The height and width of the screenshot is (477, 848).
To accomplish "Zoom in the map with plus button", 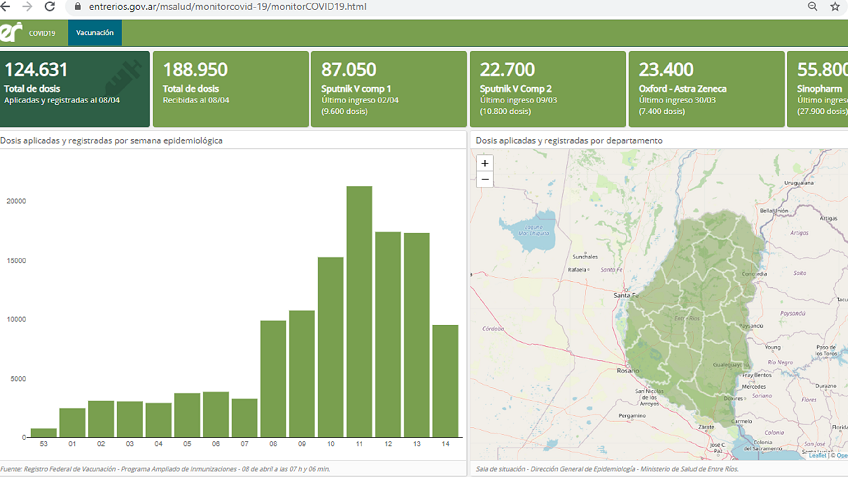I will (x=485, y=163).
